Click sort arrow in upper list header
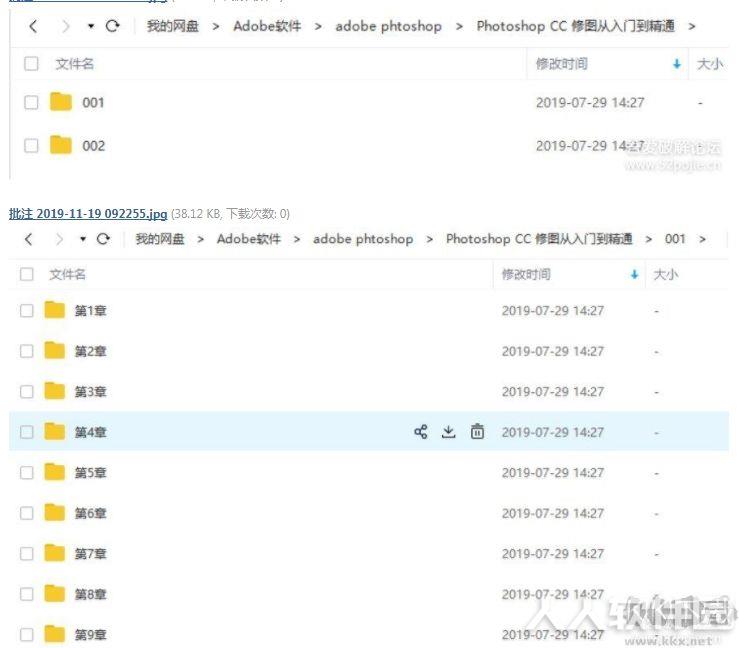This screenshot has width=739, height=648. [677, 64]
